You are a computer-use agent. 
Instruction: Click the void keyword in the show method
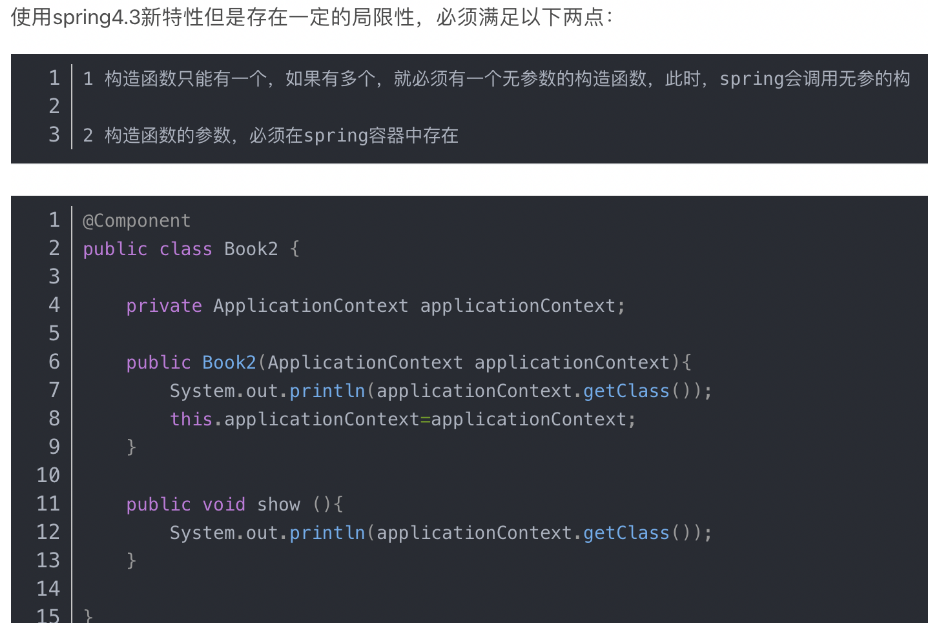(224, 505)
